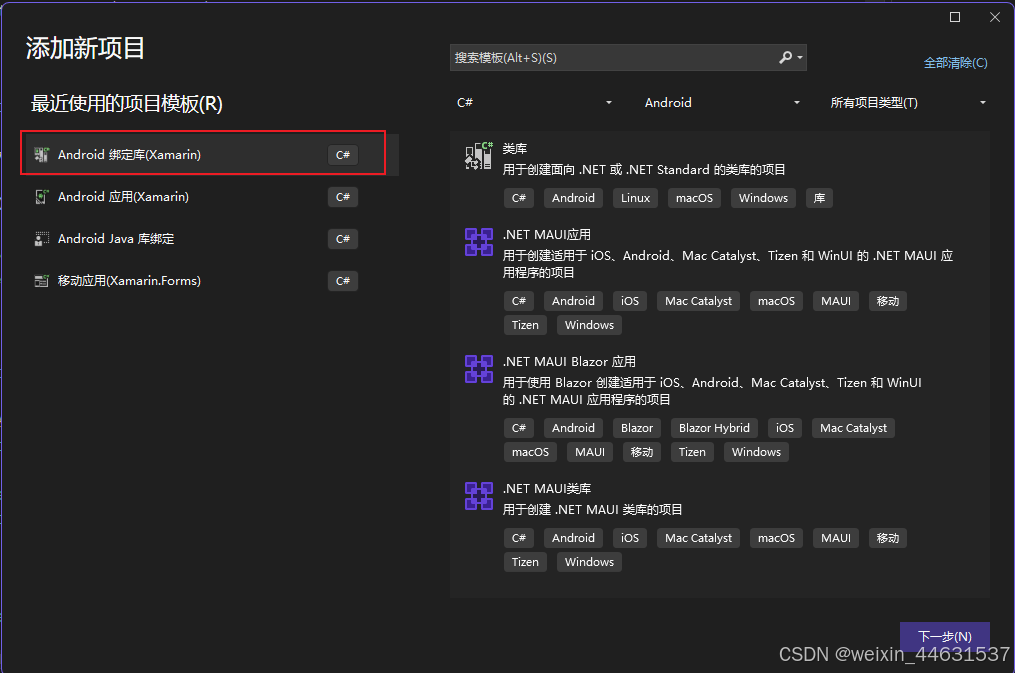The height and width of the screenshot is (673, 1015).
Task: Click Windows tag under .NET MAUI Blazor 应用
Action: pyautogui.click(x=756, y=452)
